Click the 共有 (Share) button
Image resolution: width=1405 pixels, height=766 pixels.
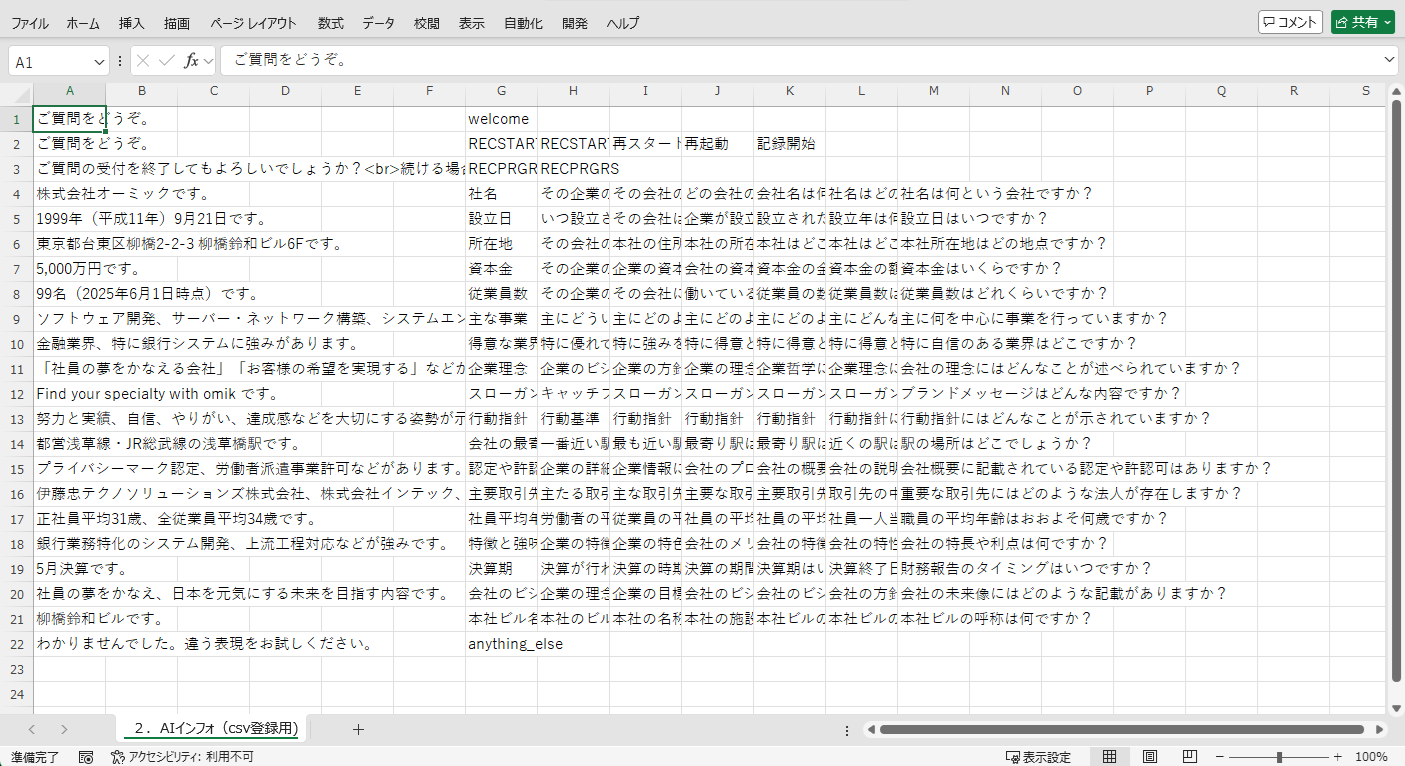coord(1361,21)
